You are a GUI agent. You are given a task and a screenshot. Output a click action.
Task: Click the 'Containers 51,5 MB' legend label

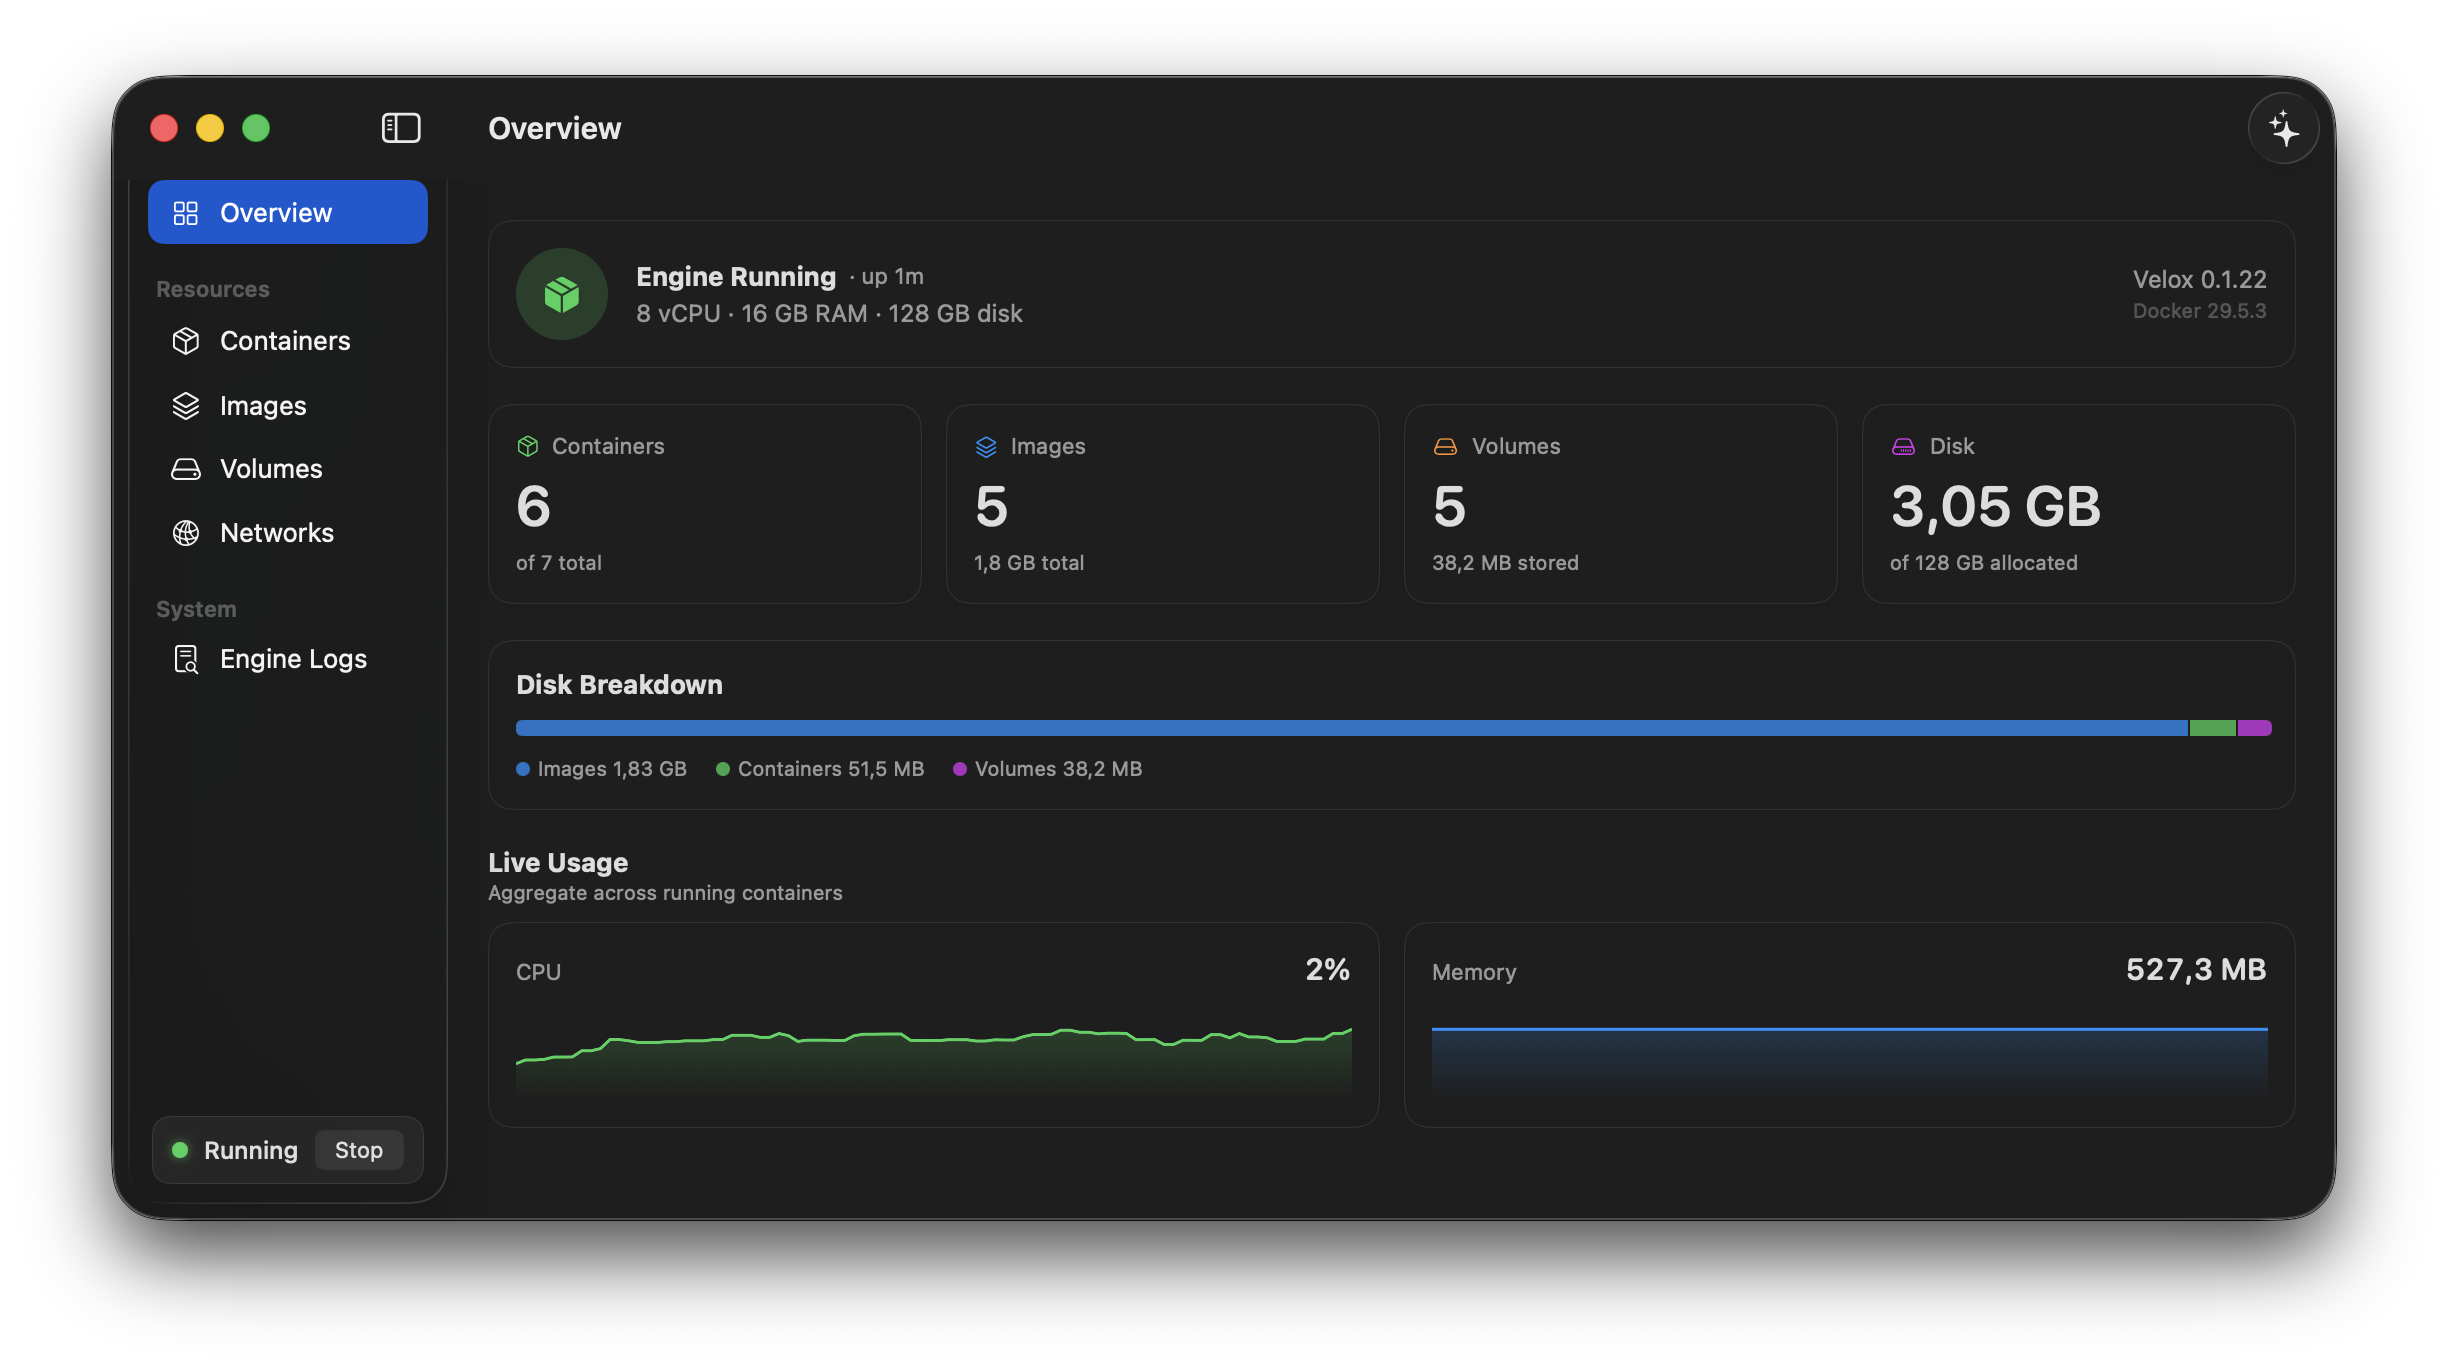click(831, 769)
